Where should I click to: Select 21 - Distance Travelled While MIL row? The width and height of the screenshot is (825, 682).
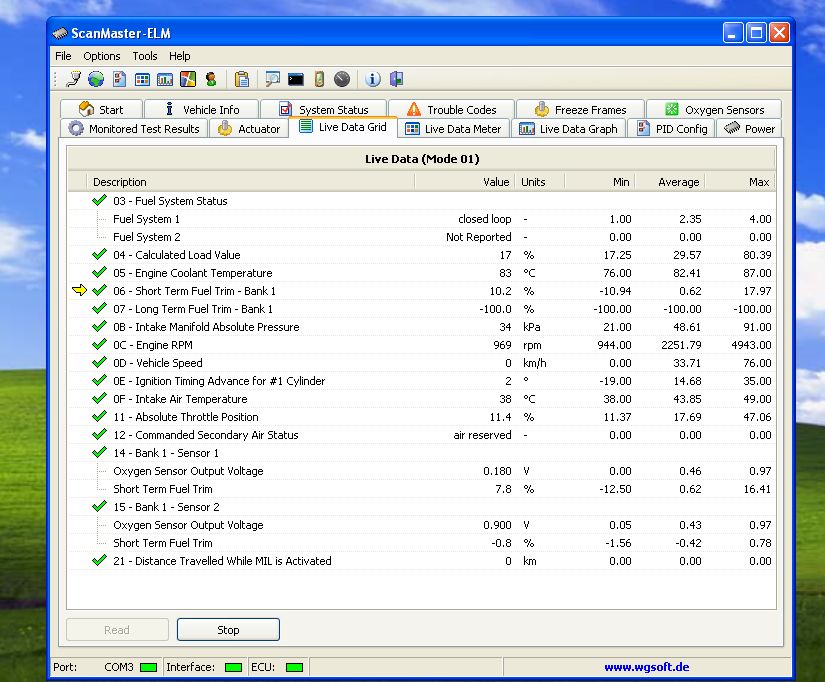coord(421,561)
